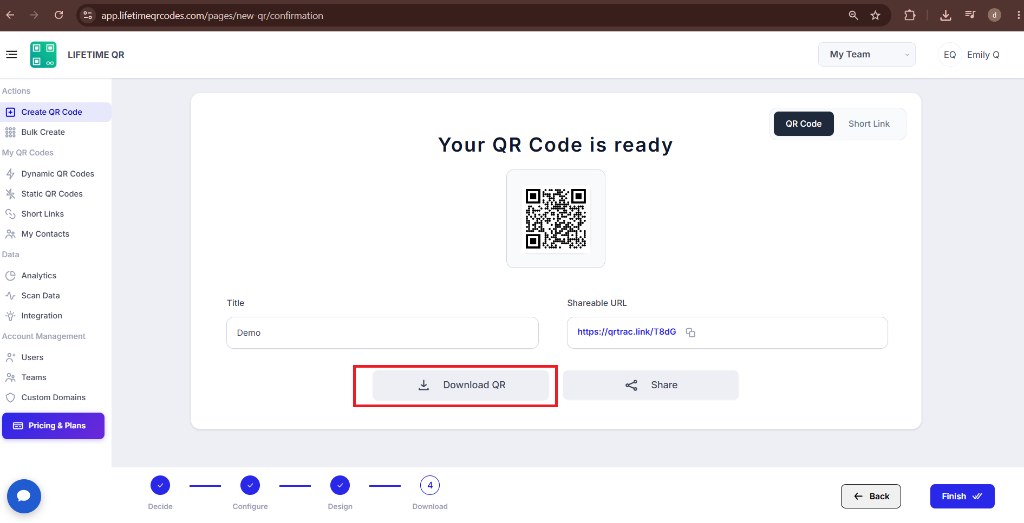Switch to the Short Link tab
Screen dimensions: 1024x523
point(869,124)
